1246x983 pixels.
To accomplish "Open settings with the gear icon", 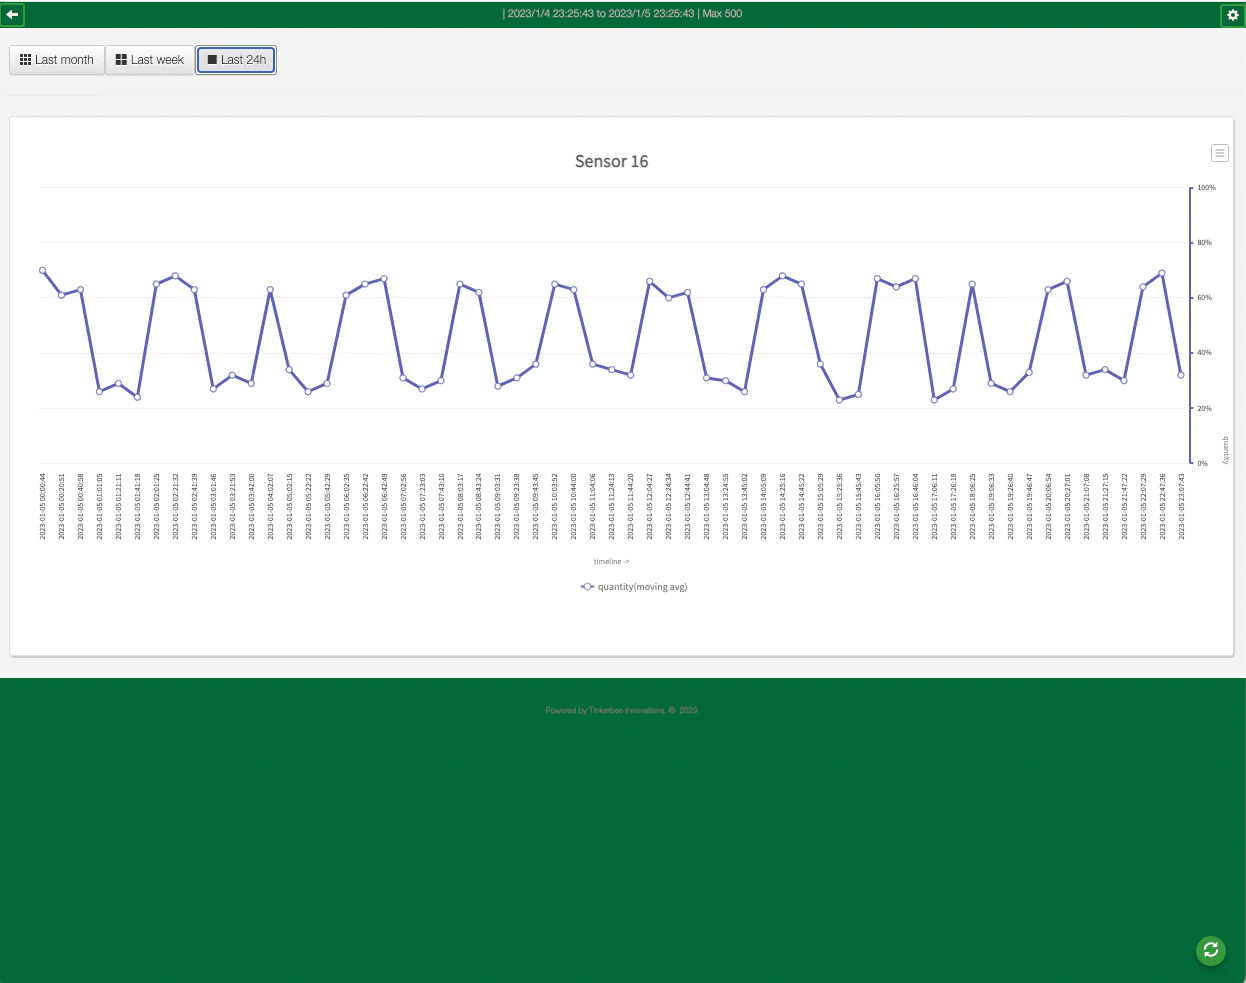I will [1232, 15].
